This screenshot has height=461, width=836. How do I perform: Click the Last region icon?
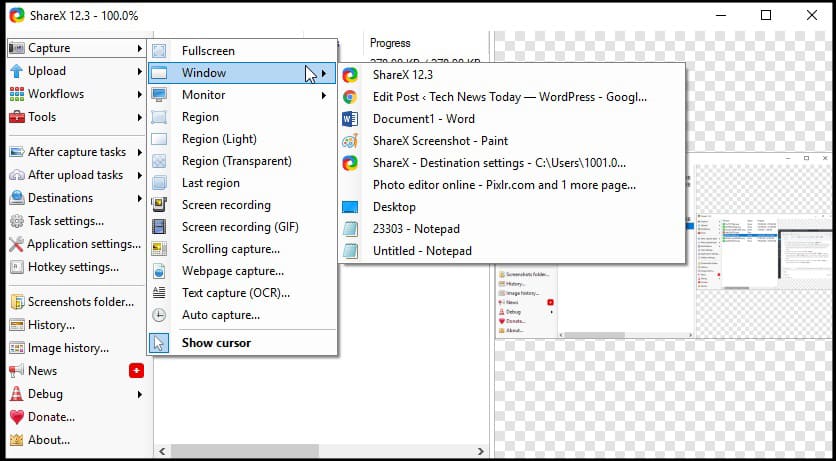point(159,183)
